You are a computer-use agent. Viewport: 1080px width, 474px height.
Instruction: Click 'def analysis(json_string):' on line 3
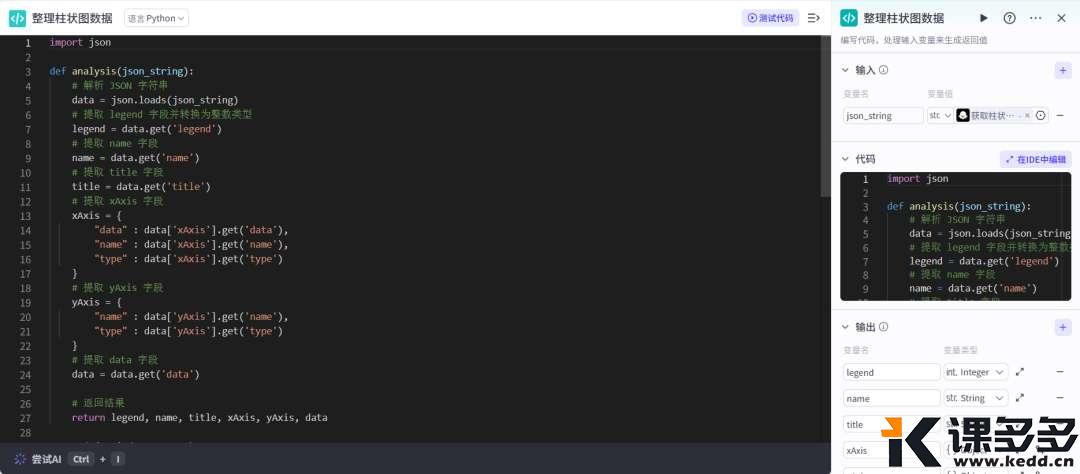(x=122, y=71)
